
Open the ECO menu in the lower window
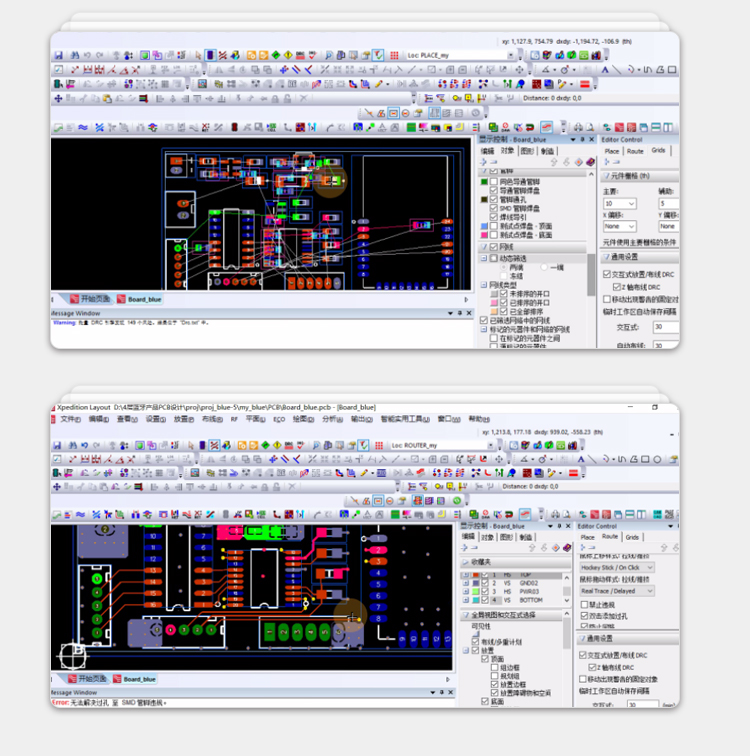click(279, 419)
